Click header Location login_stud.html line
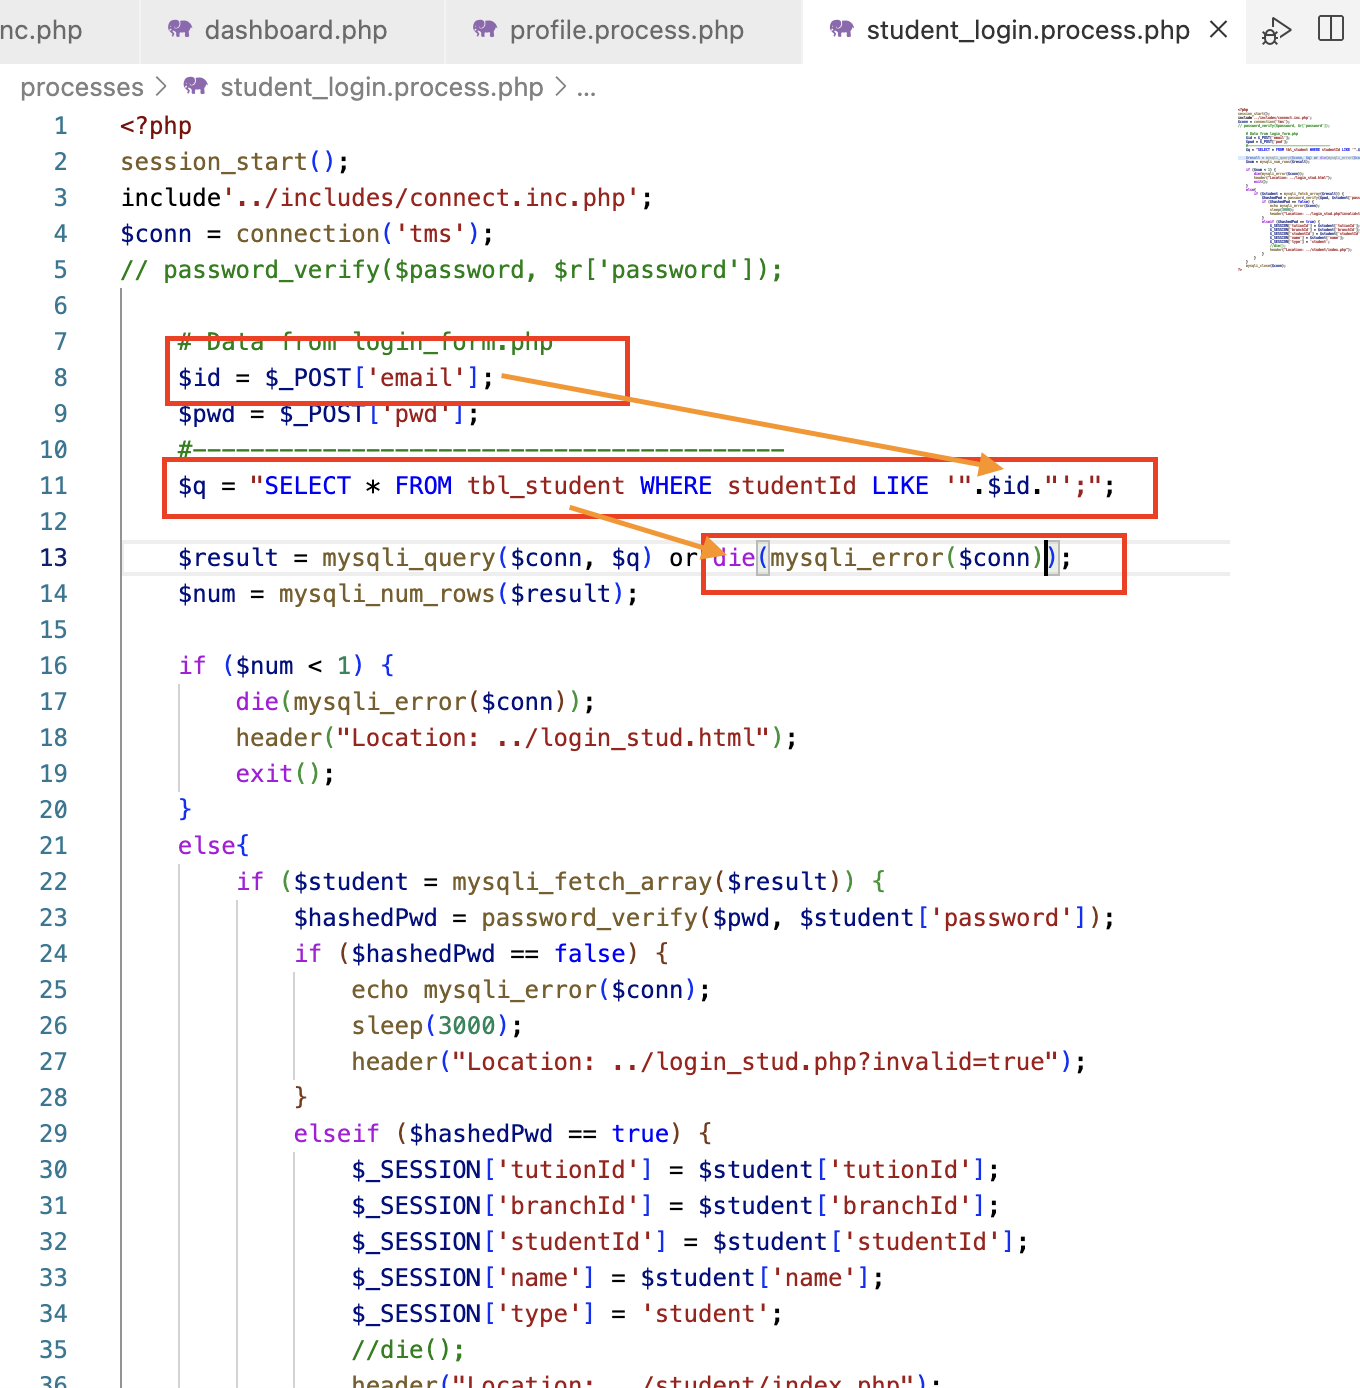This screenshot has height=1388, width=1360. 516,738
